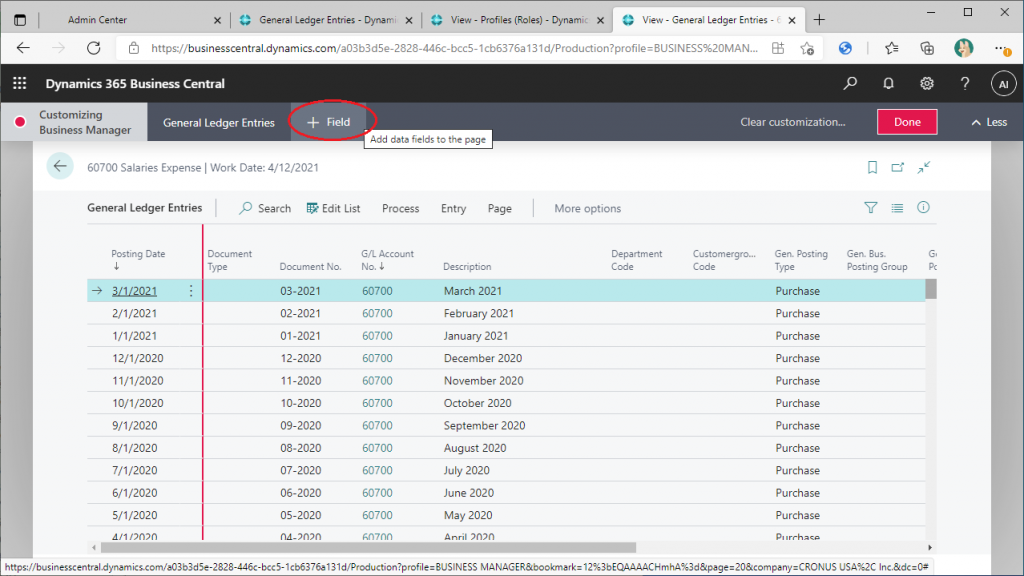Click Gen. Posting Type column header
This screenshot has width=1024, height=576.
point(801,260)
